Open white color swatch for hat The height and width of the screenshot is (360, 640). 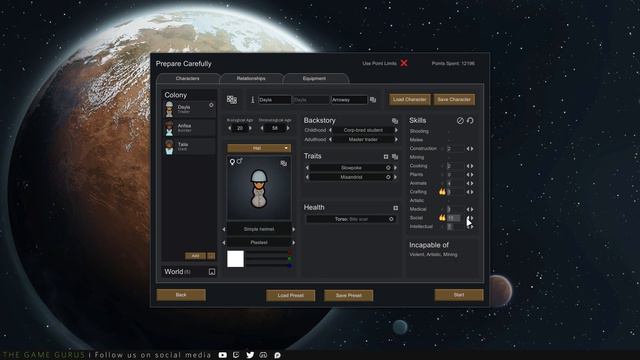click(x=236, y=259)
